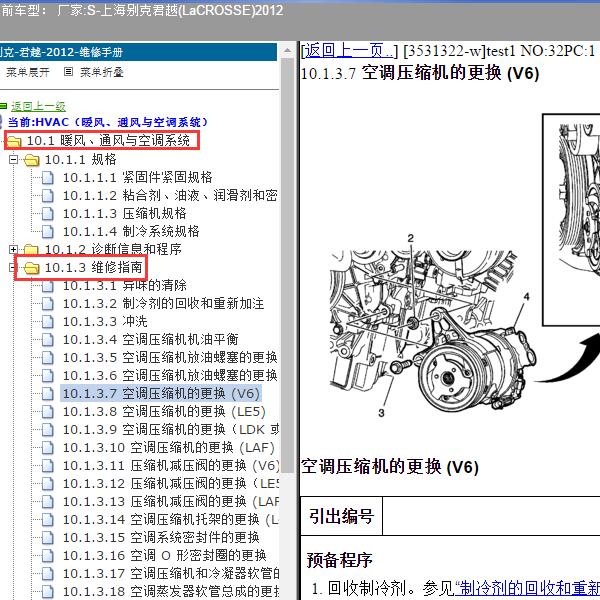This screenshot has width=600, height=600.
Task: Open 10.1.3.11 压缩机减压阀的更换 (V6)
Action: (171, 465)
